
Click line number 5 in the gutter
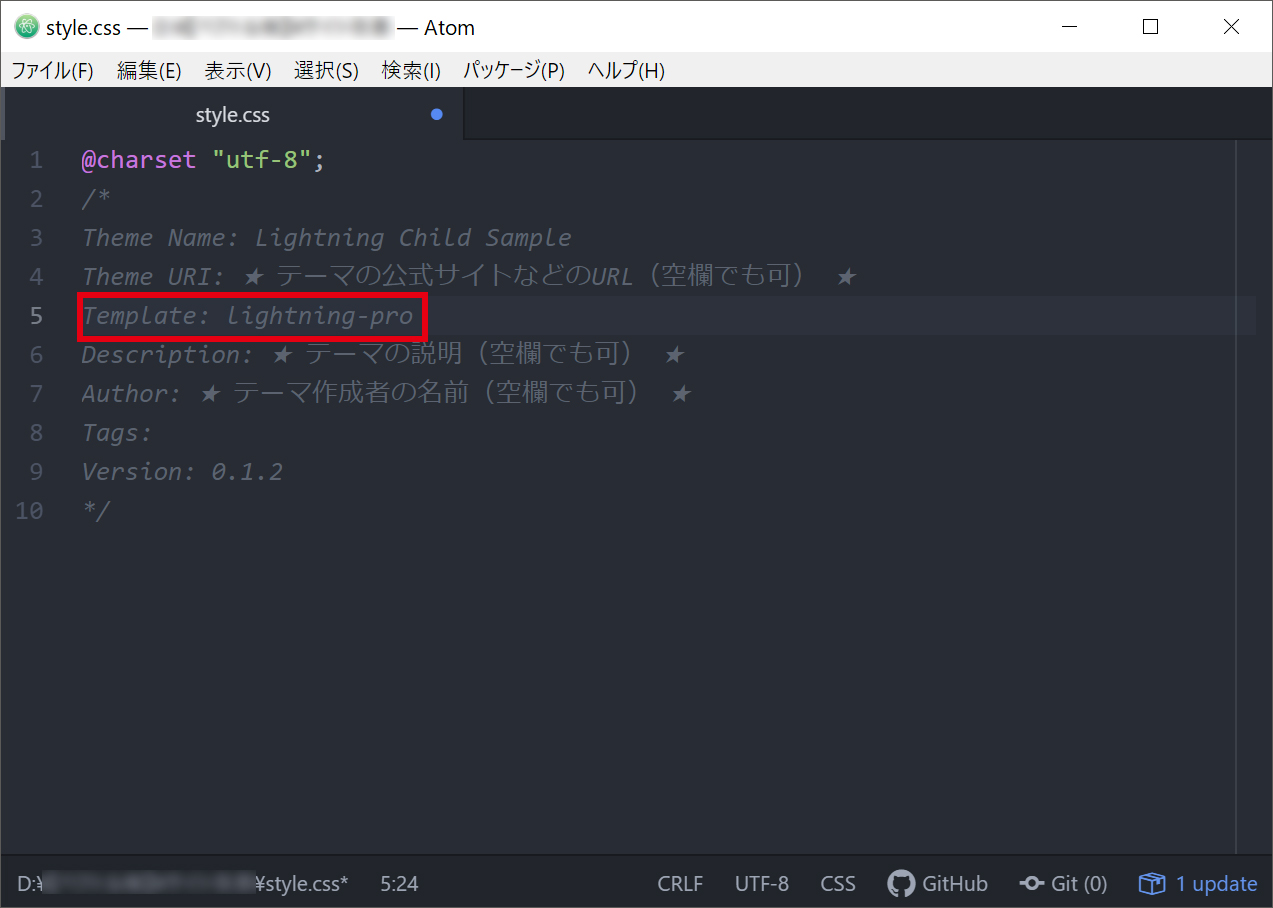click(36, 315)
